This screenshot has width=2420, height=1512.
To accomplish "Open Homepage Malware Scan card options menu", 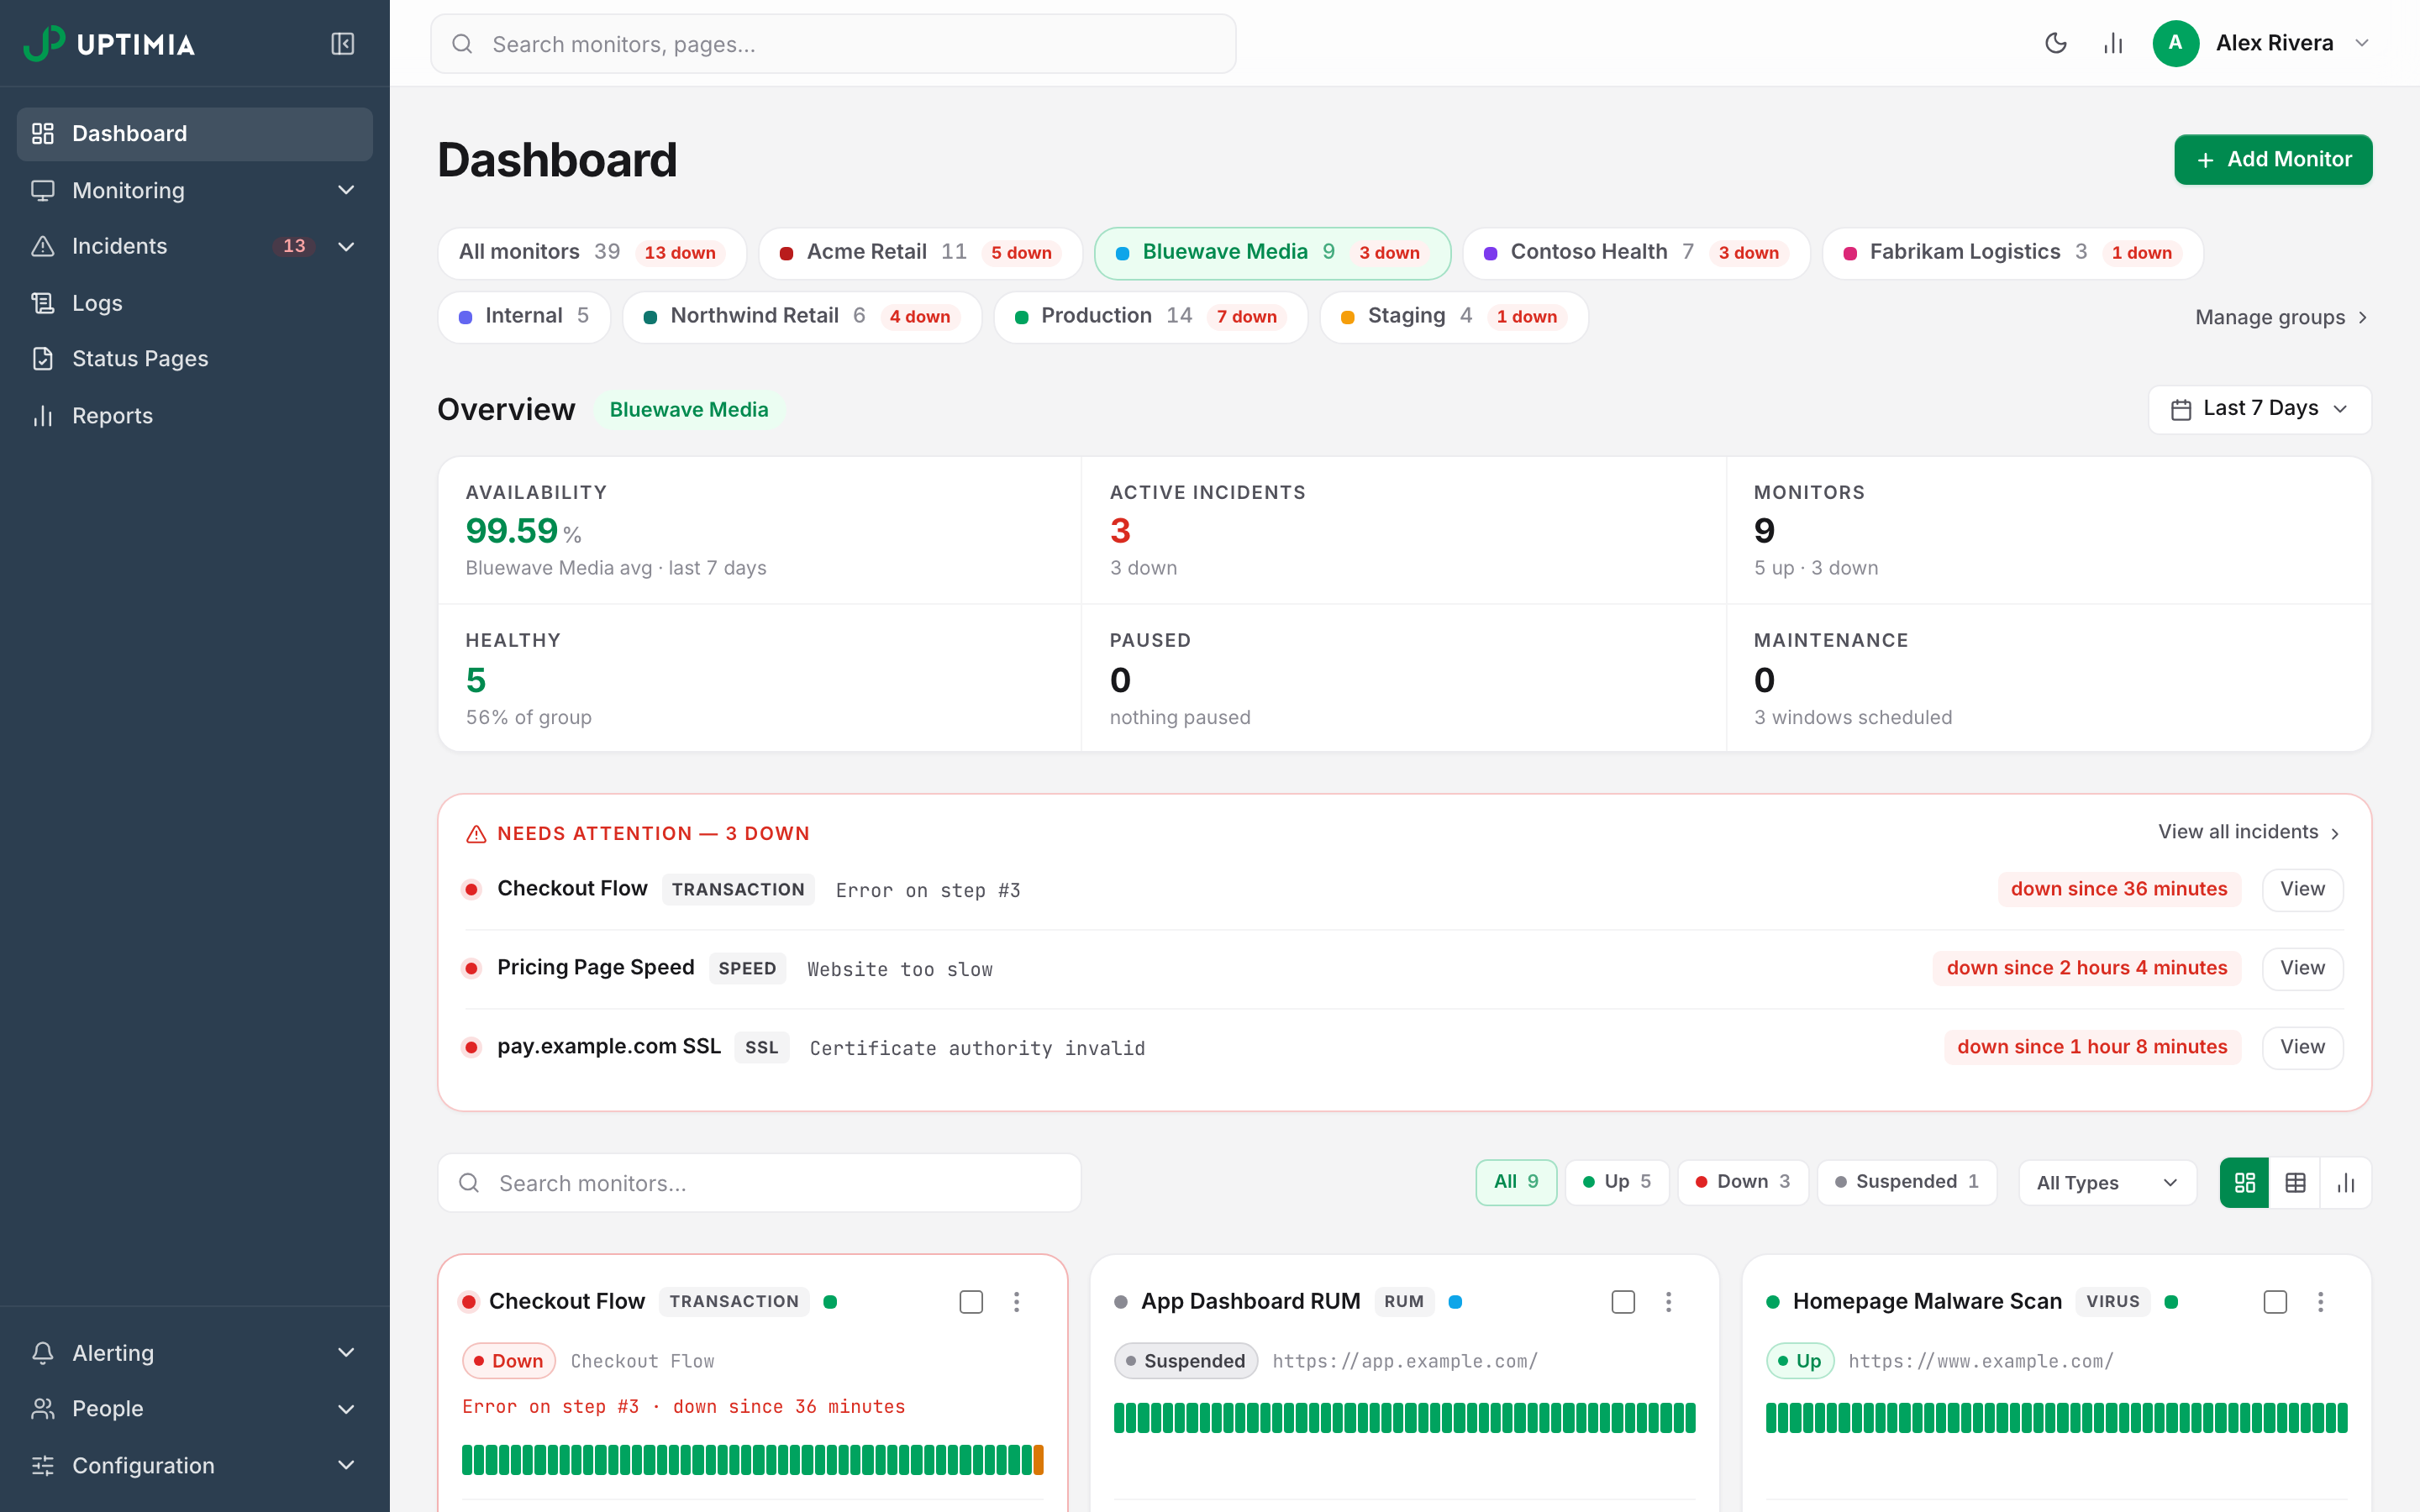I will [x=2320, y=1302].
